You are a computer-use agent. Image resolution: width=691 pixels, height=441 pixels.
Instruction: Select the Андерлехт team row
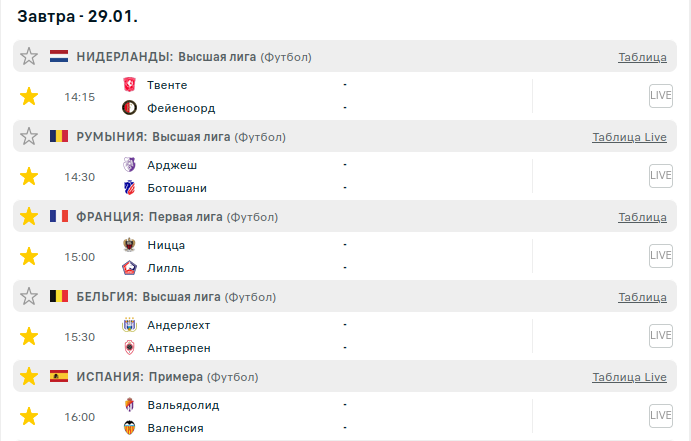(x=178, y=325)
